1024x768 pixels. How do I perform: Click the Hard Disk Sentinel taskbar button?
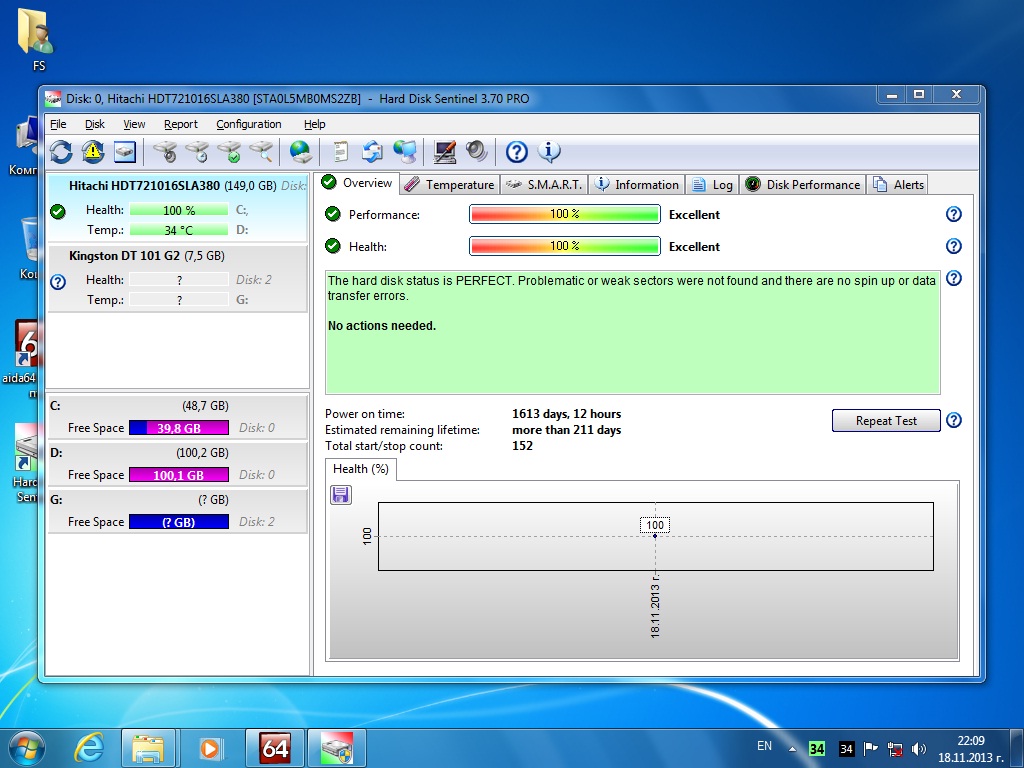(x=337, y=748)
